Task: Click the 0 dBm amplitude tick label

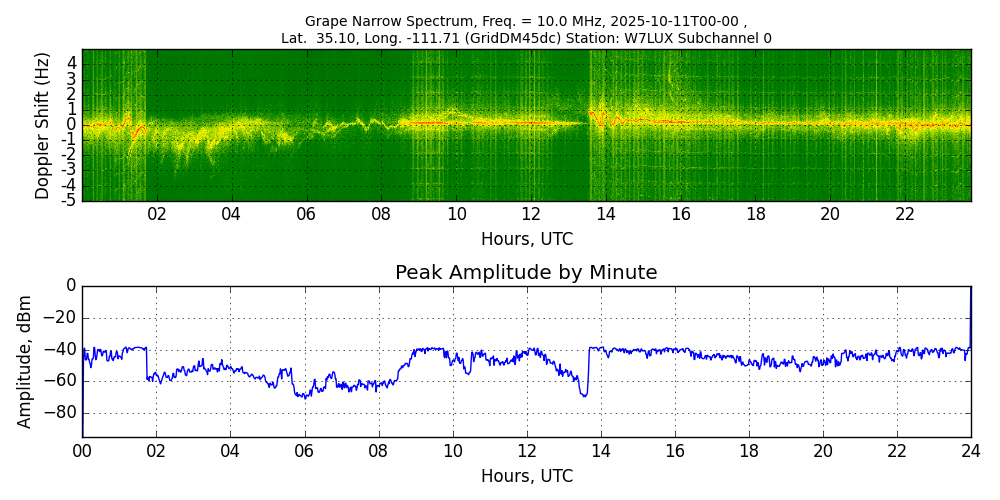Action: 71,286
